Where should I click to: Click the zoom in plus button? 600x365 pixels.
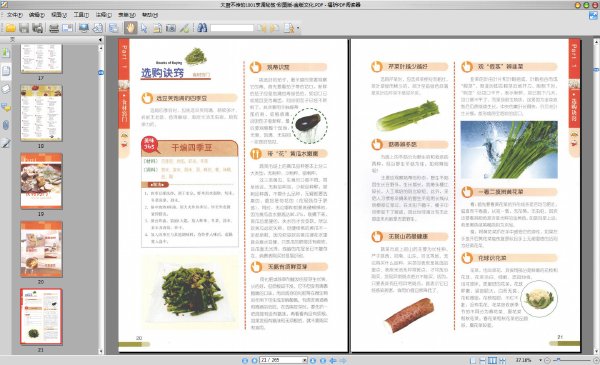click(x=596, y=360)
